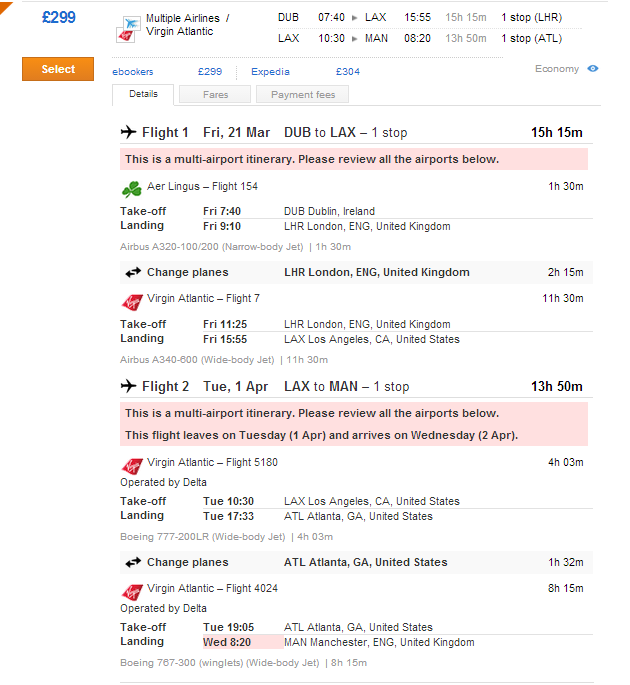Open the ebookers £299 link

point(167,72)
